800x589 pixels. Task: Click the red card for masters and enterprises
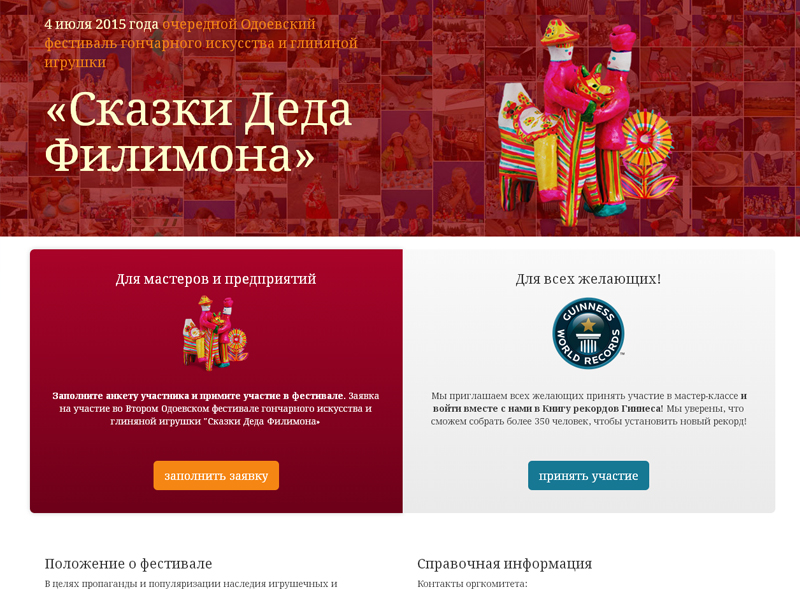pos(216,381)
